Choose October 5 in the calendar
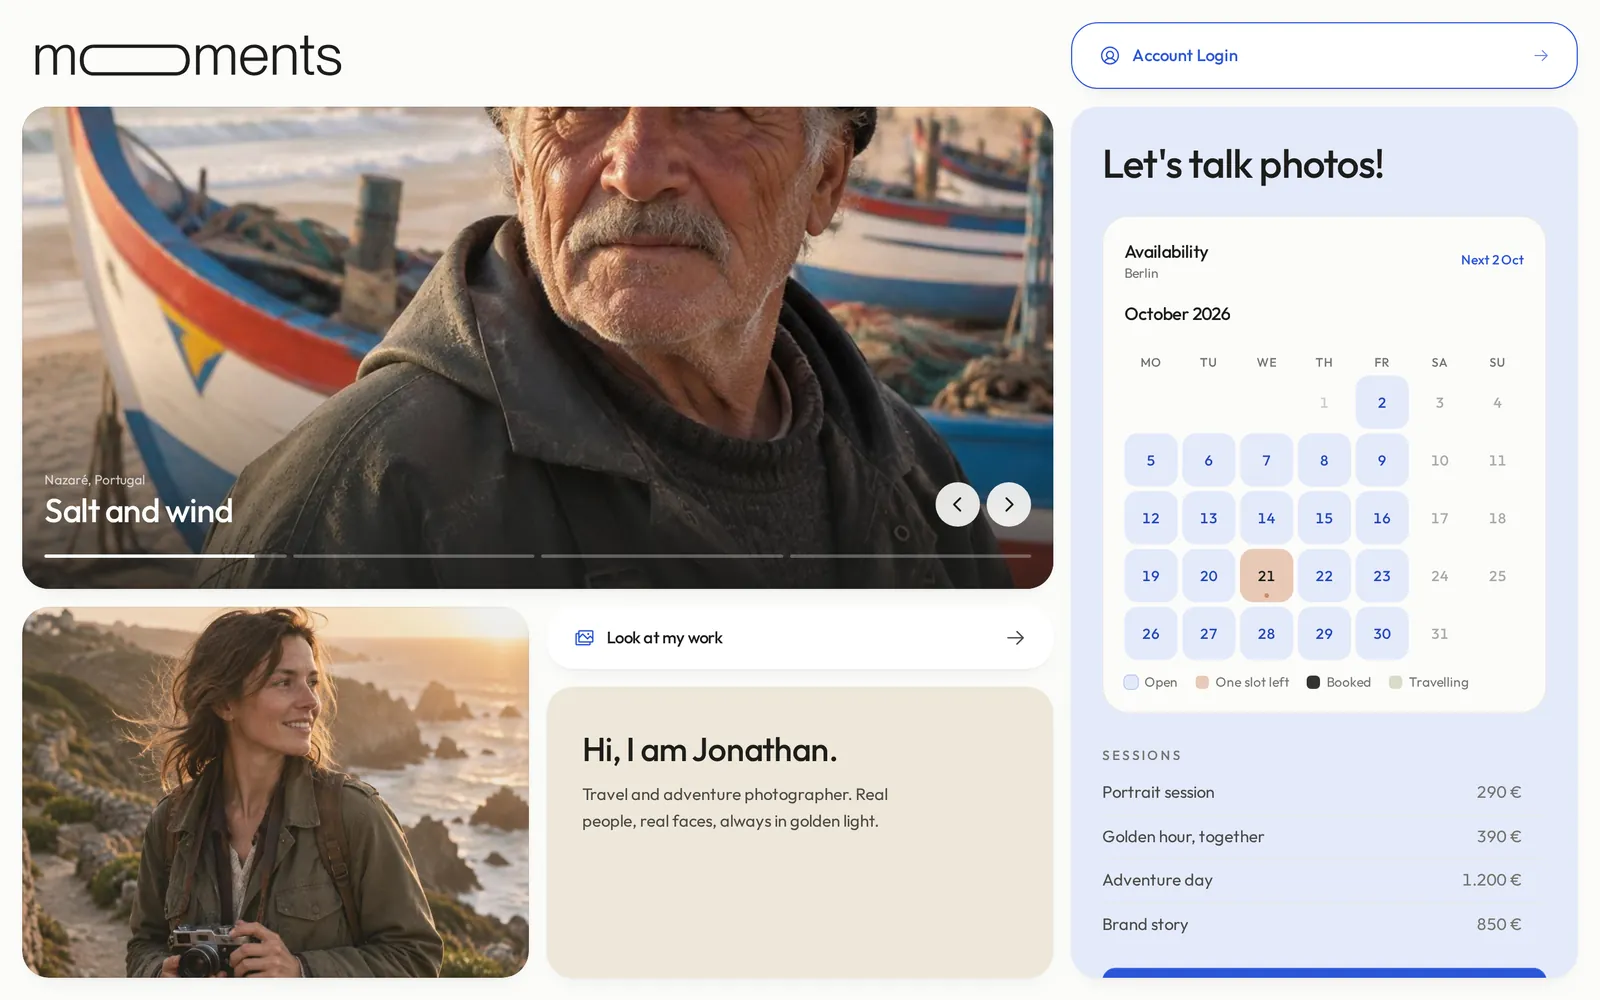This screenshot has width=1600, height=1000. tap(1151, 461)
